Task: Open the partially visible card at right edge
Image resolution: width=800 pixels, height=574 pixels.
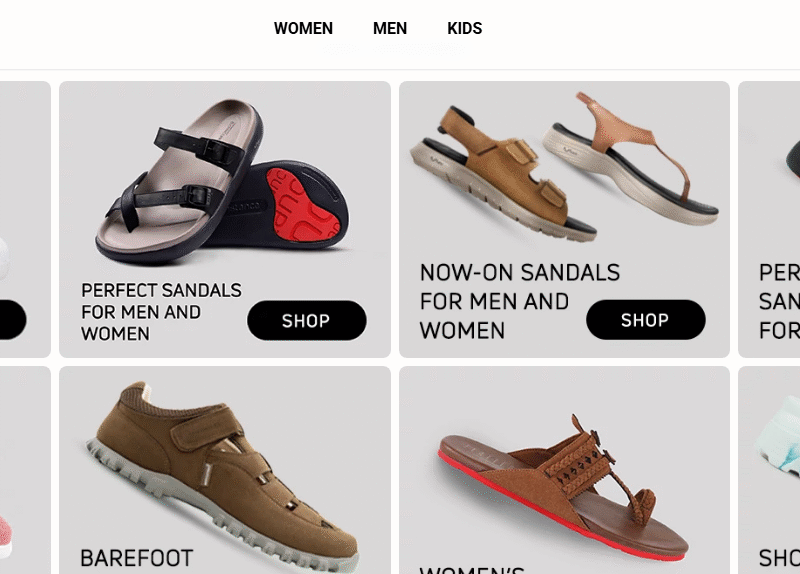Action: tap(769, 219)
